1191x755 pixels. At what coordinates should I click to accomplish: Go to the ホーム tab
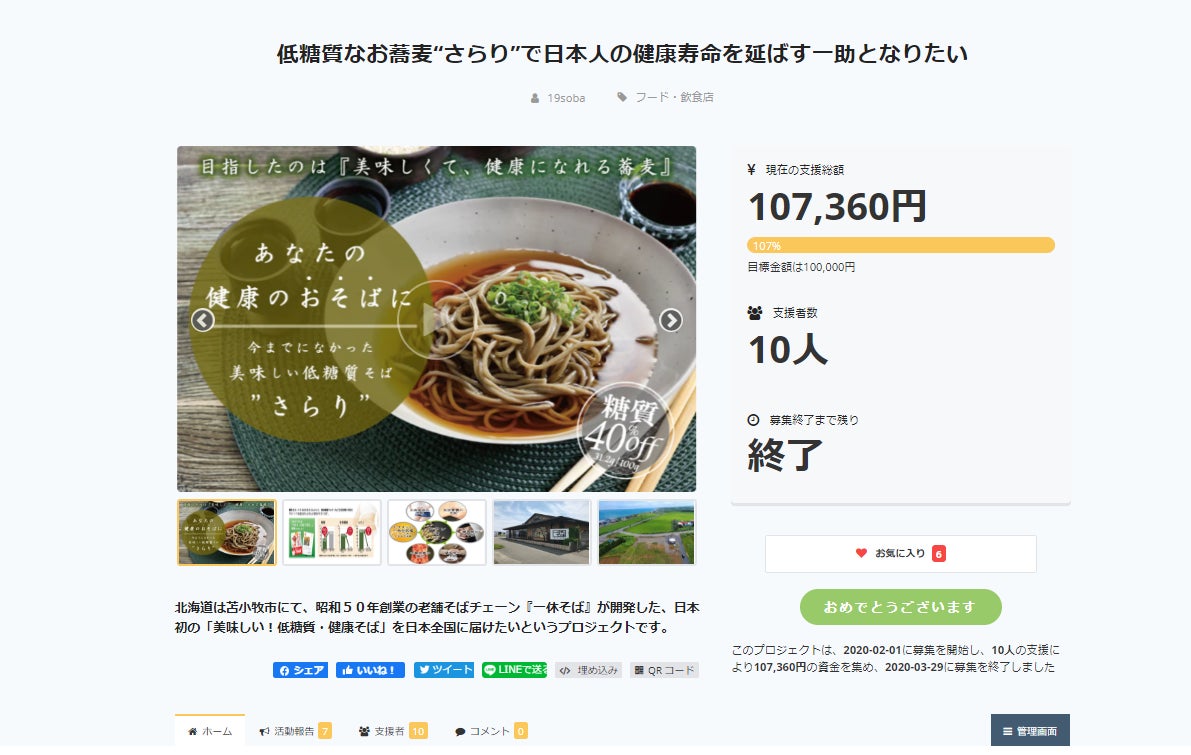pos(210,731)
